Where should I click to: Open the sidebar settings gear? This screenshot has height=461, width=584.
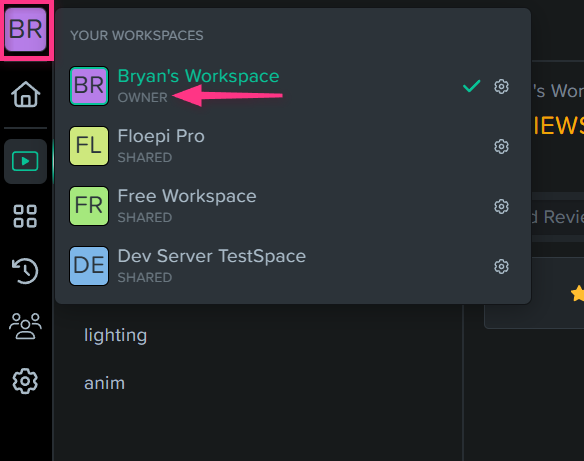[x=25, y=381]
